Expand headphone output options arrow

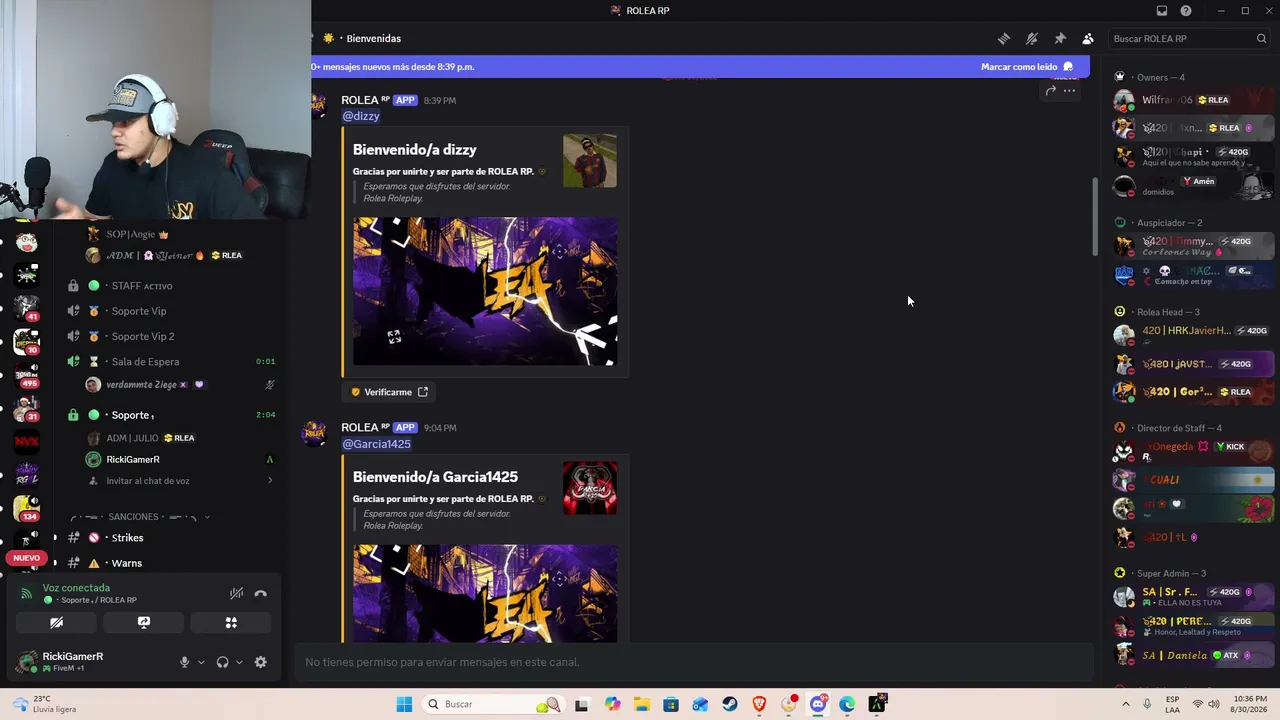(x=239, y=662)
